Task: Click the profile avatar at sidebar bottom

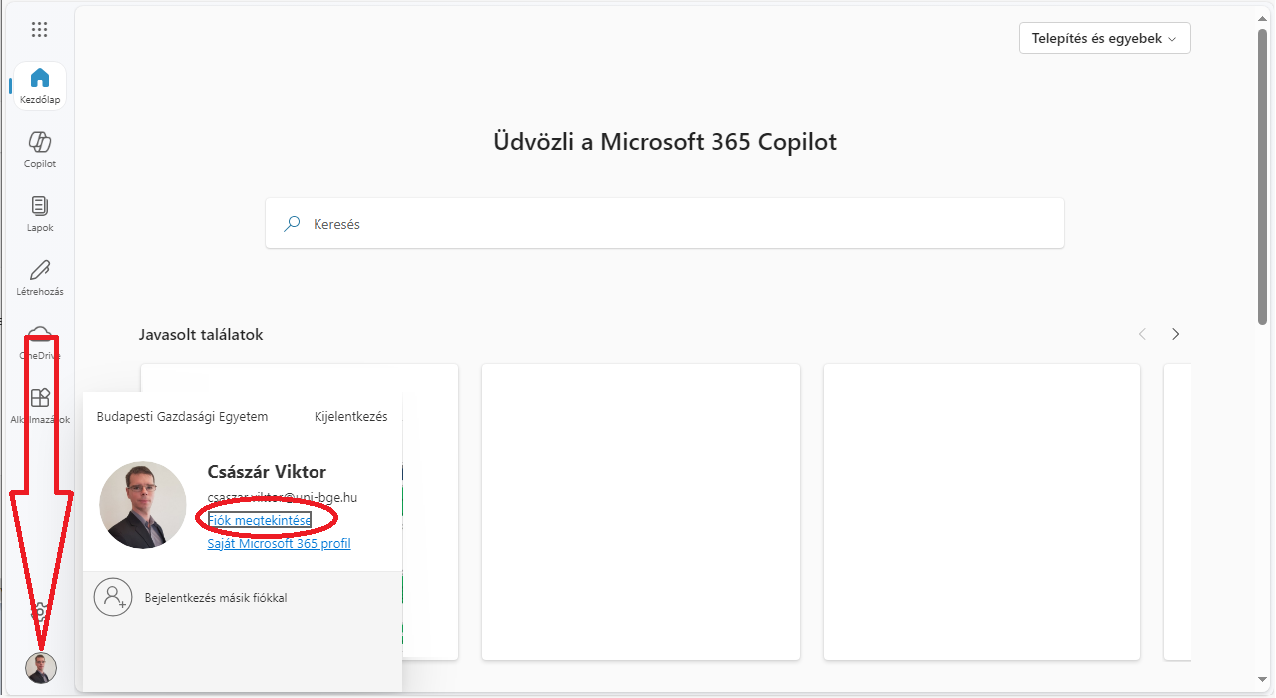Action: [x=41, y=667]
